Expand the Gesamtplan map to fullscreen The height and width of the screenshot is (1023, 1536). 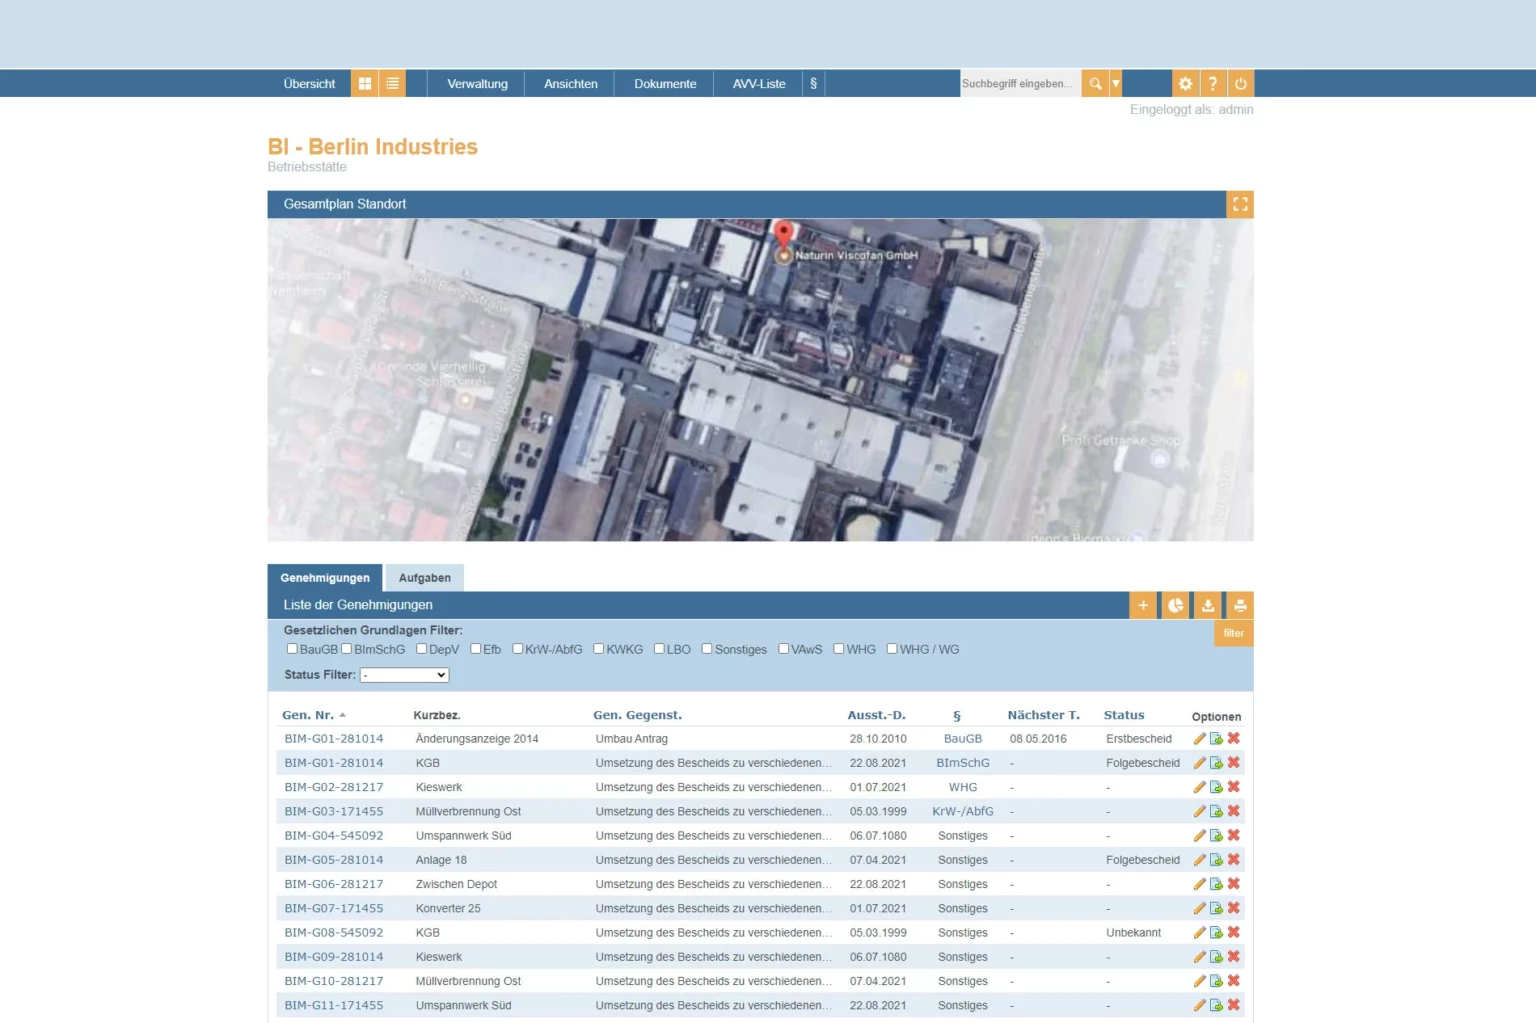point(1240,204)
